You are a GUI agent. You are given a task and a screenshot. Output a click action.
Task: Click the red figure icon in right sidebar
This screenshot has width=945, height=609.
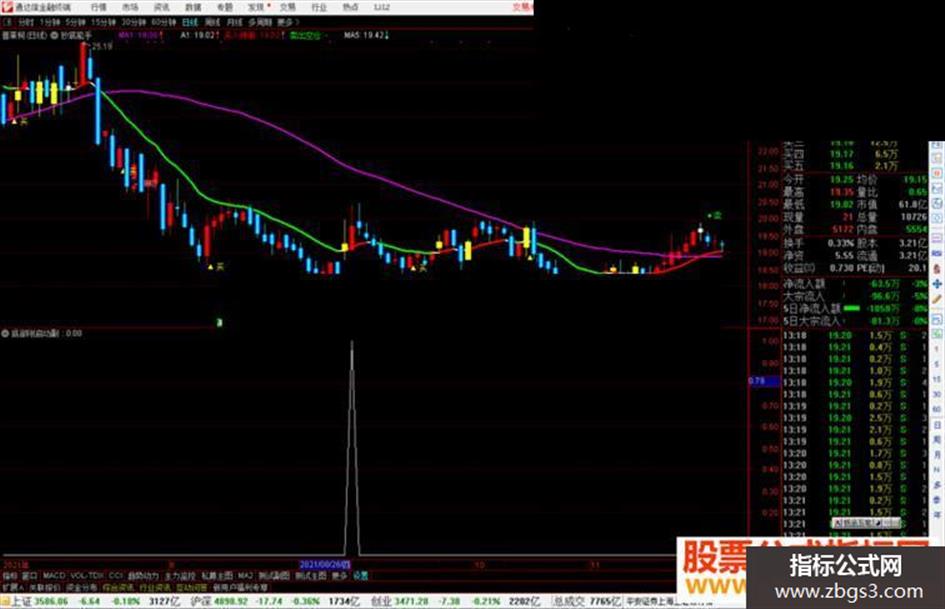pyautogui.click(x=937, y=268)
